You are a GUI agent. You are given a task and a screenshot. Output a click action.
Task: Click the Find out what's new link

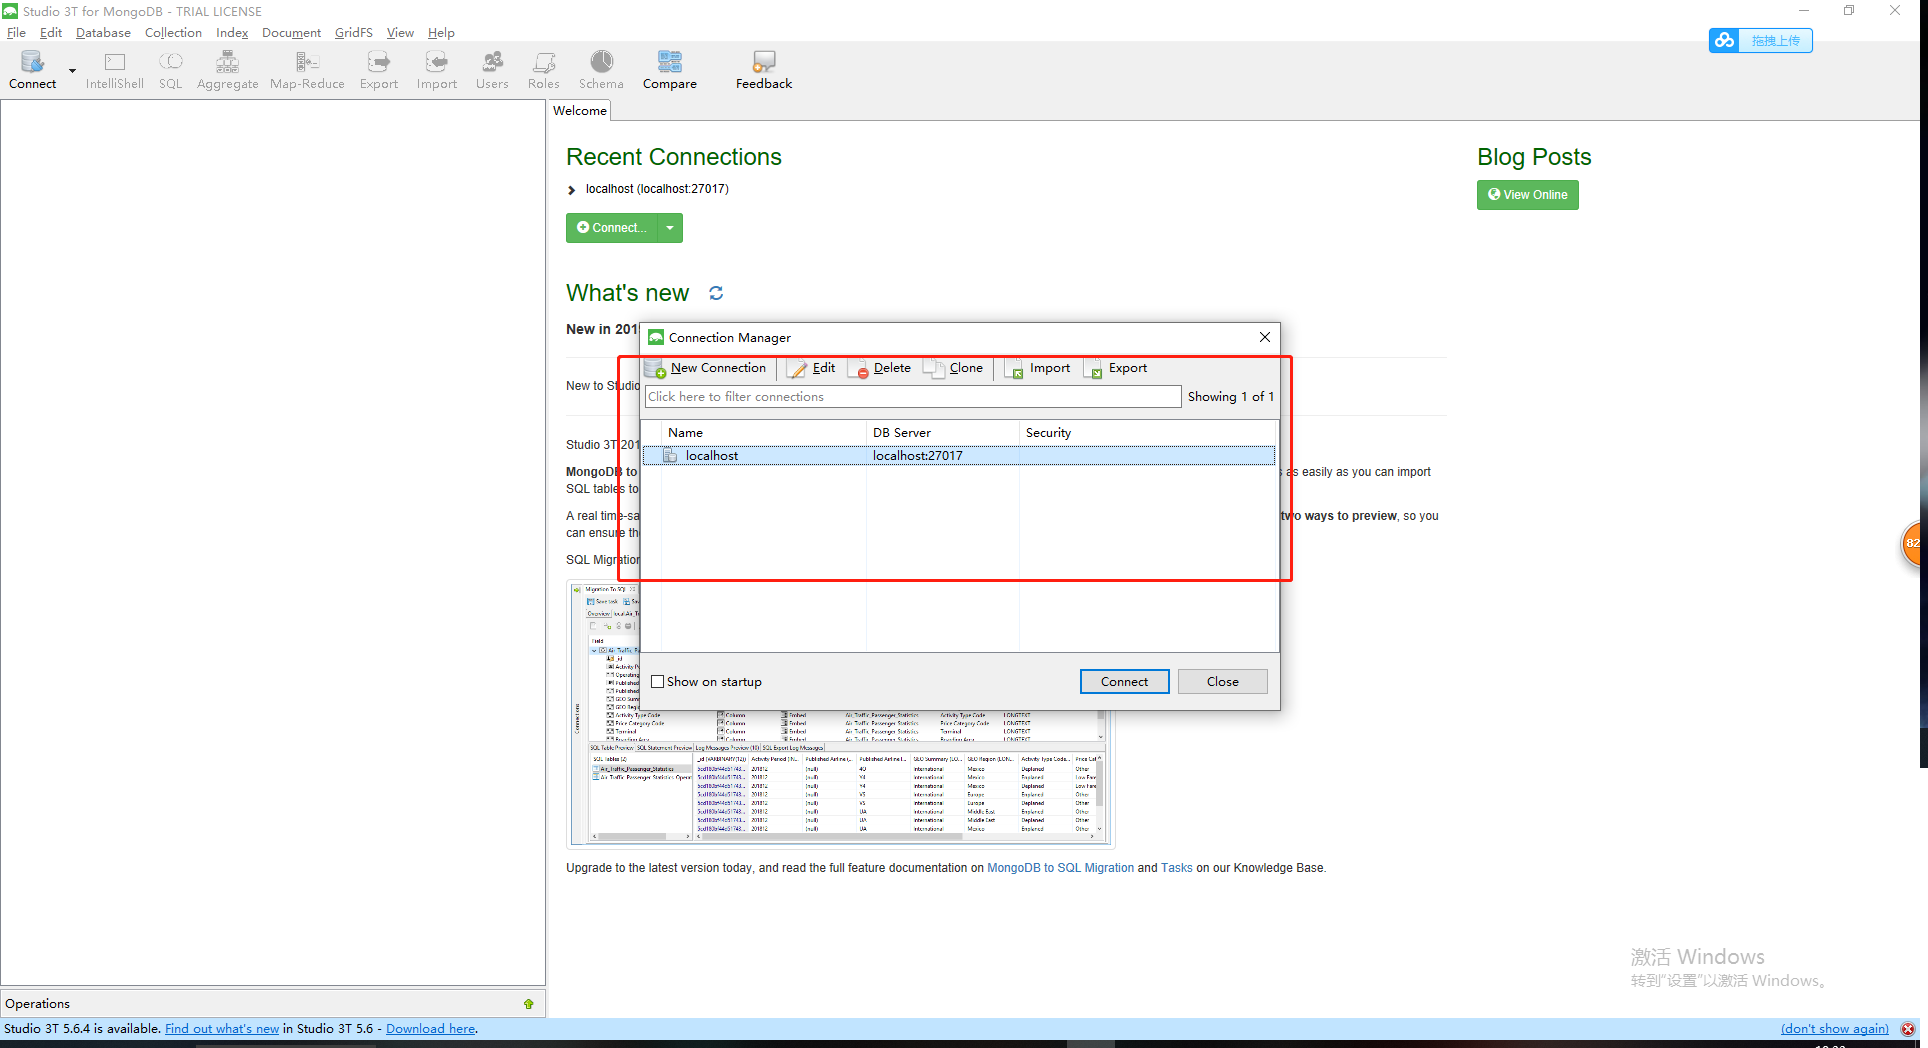point(222,1028)
